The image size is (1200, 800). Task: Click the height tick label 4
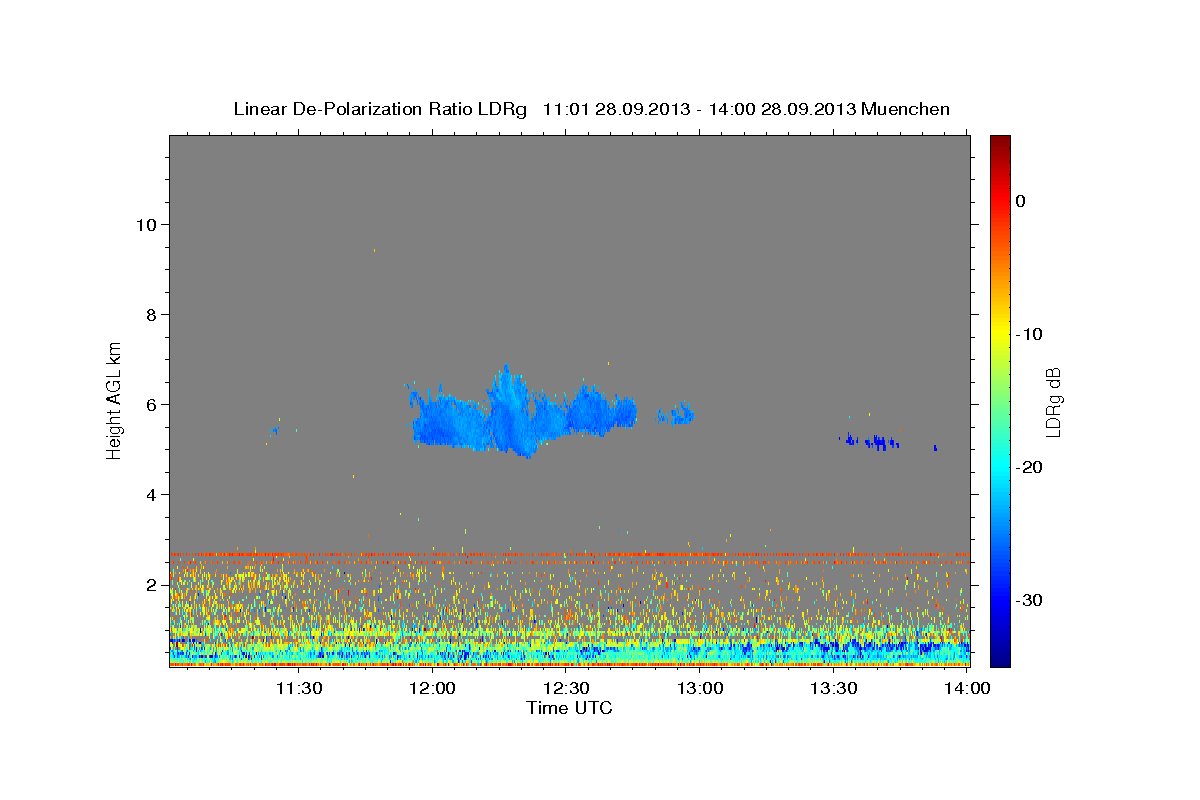152,495
